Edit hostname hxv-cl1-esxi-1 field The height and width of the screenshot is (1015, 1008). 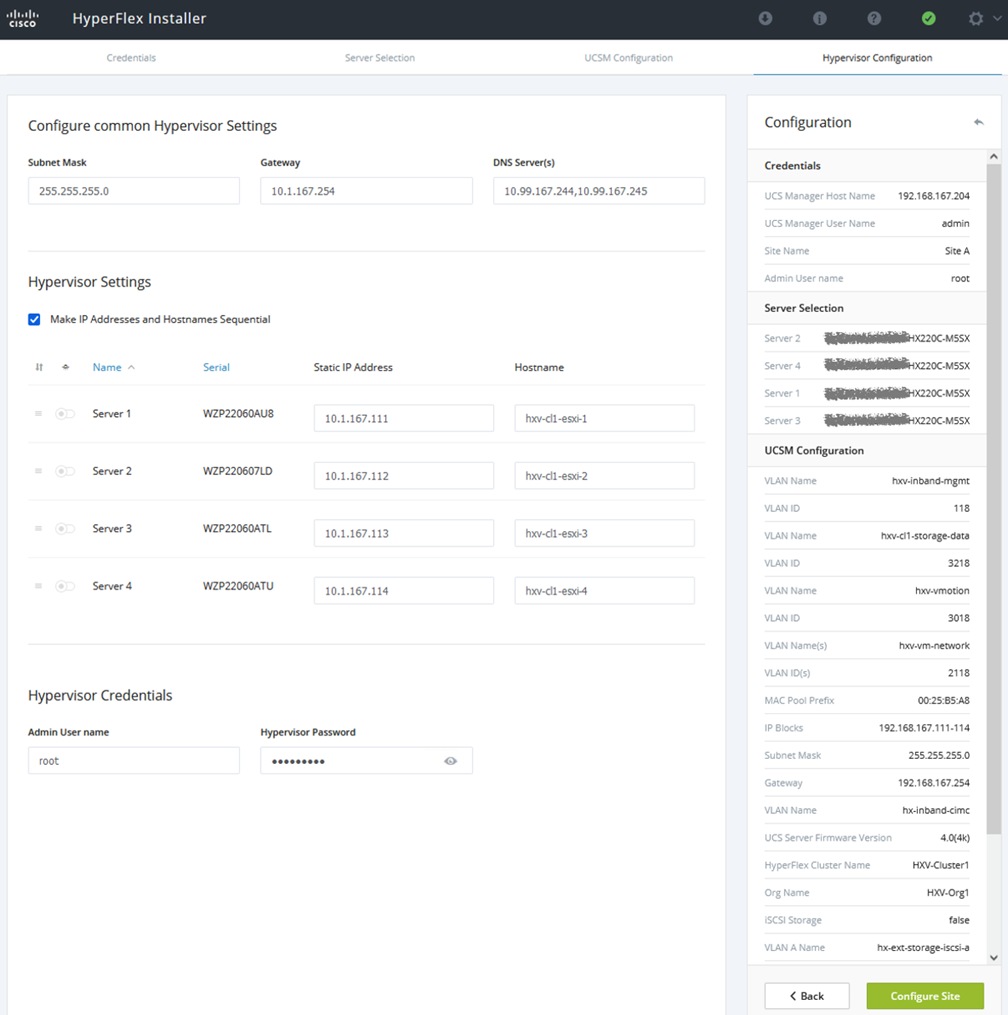point(605,418)
